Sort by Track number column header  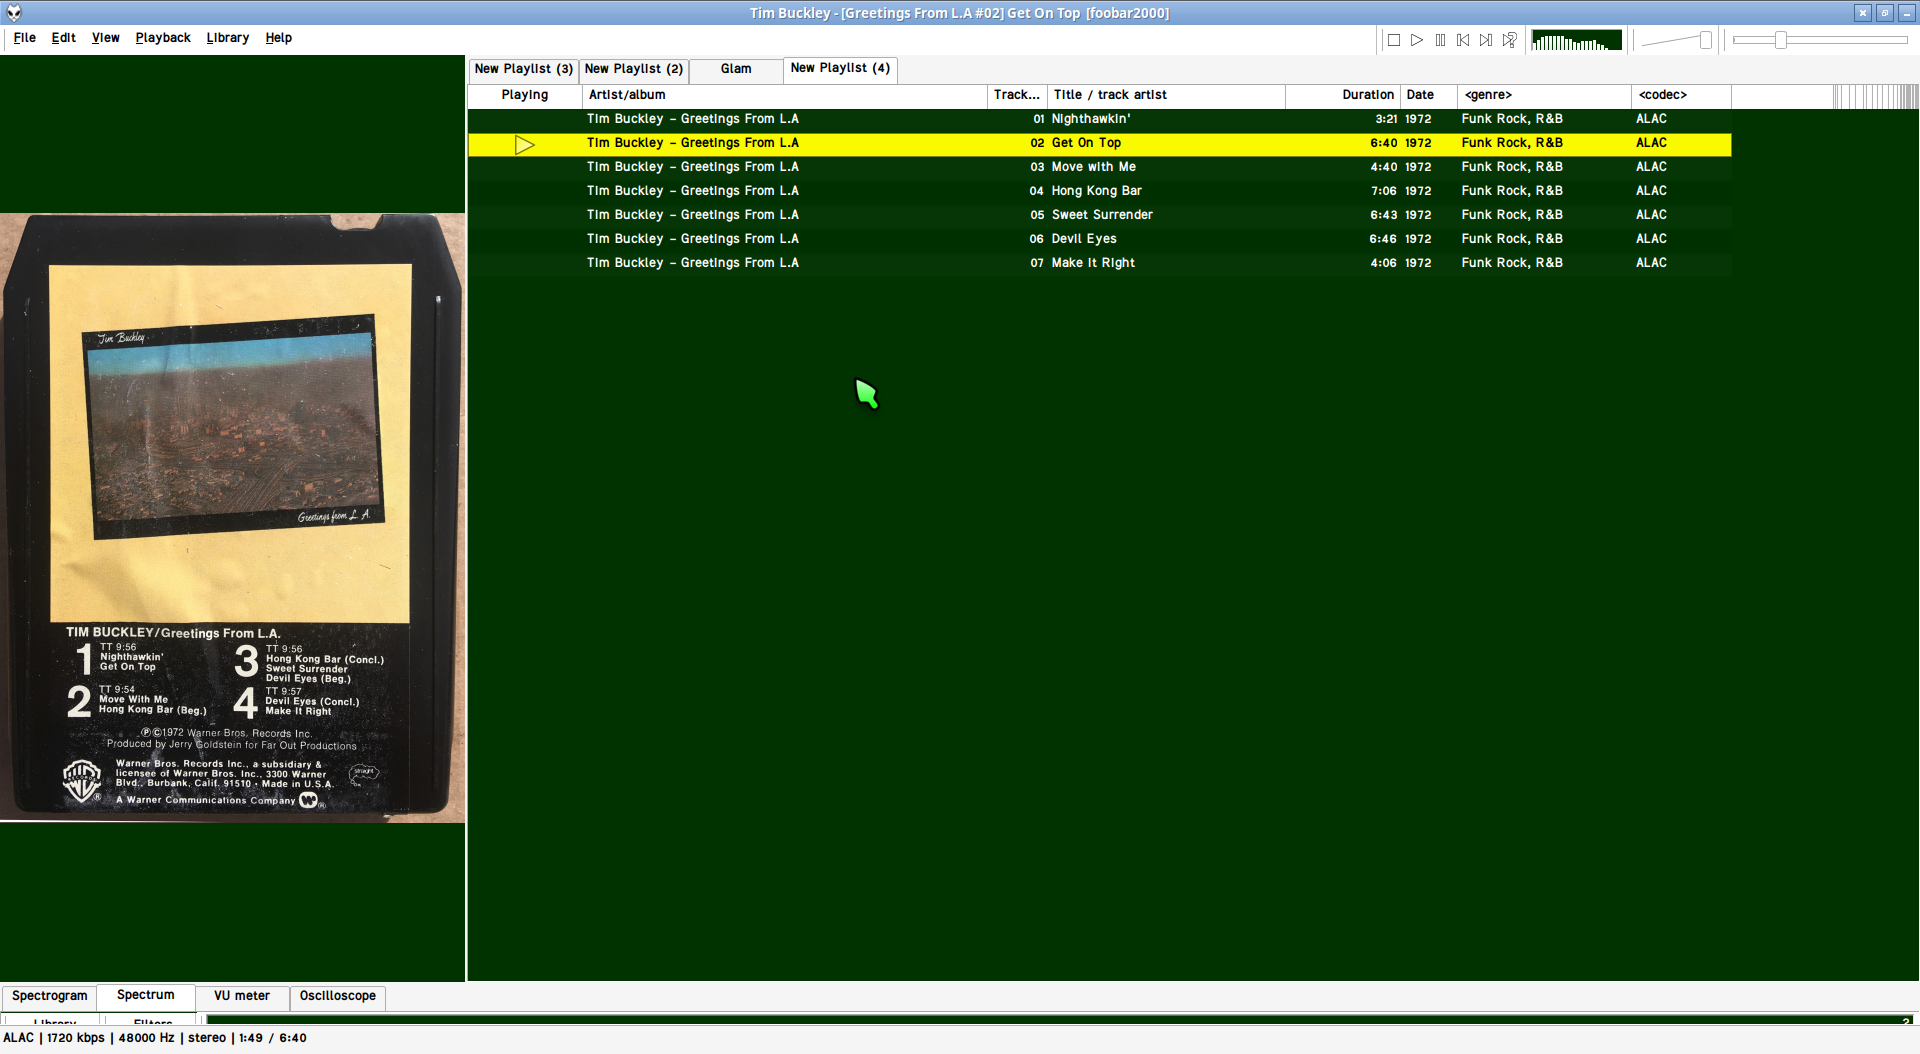point(1017,95)
